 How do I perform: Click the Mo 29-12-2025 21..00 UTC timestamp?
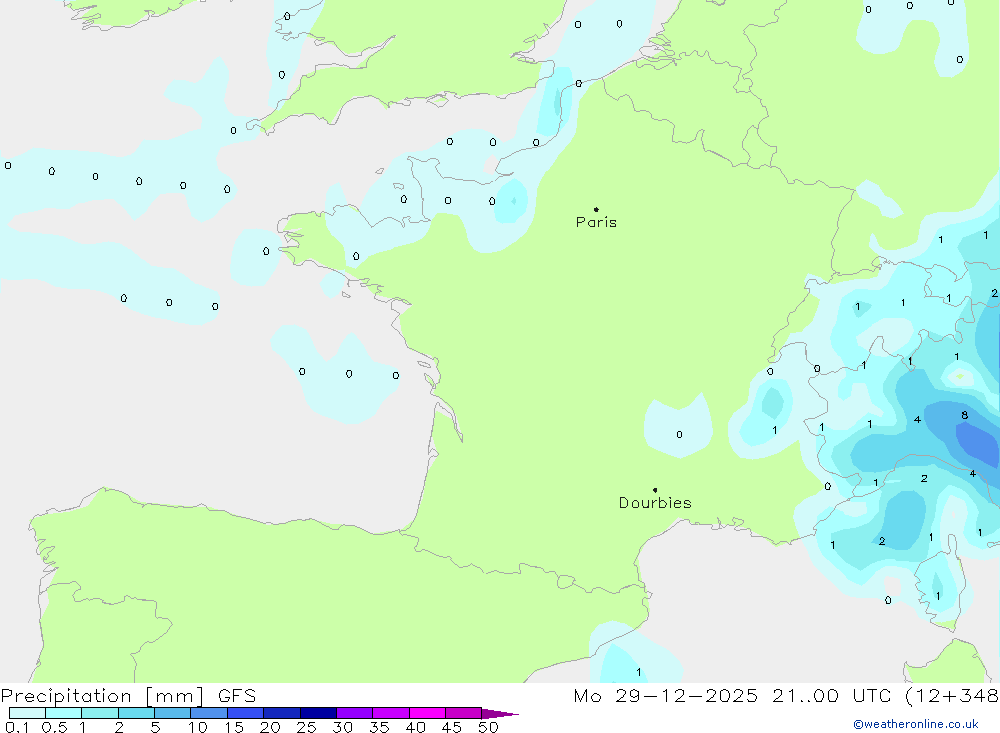[732, 695]
